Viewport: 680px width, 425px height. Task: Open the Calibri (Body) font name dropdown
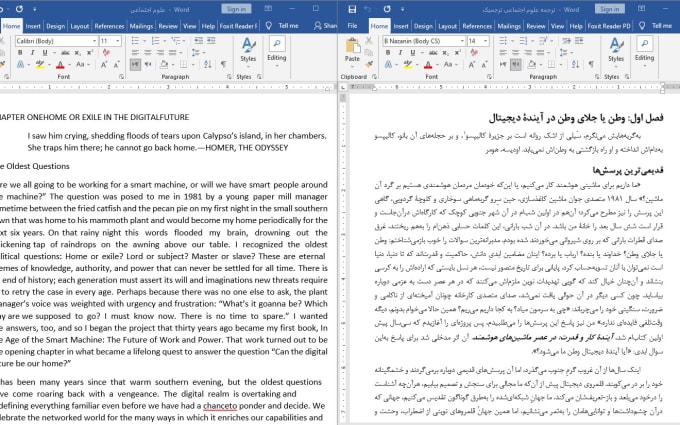95,41
